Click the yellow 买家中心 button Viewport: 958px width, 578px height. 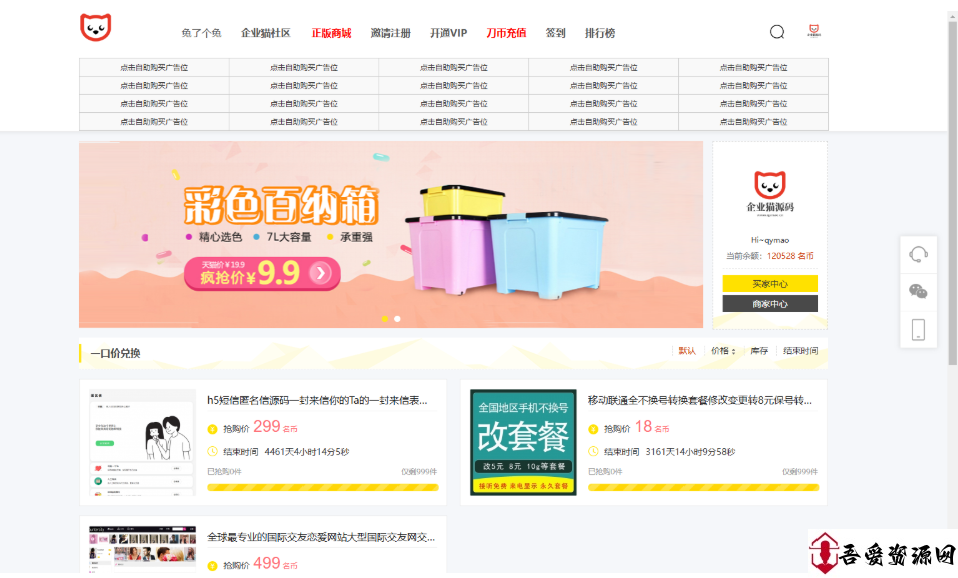click(769, 284)
